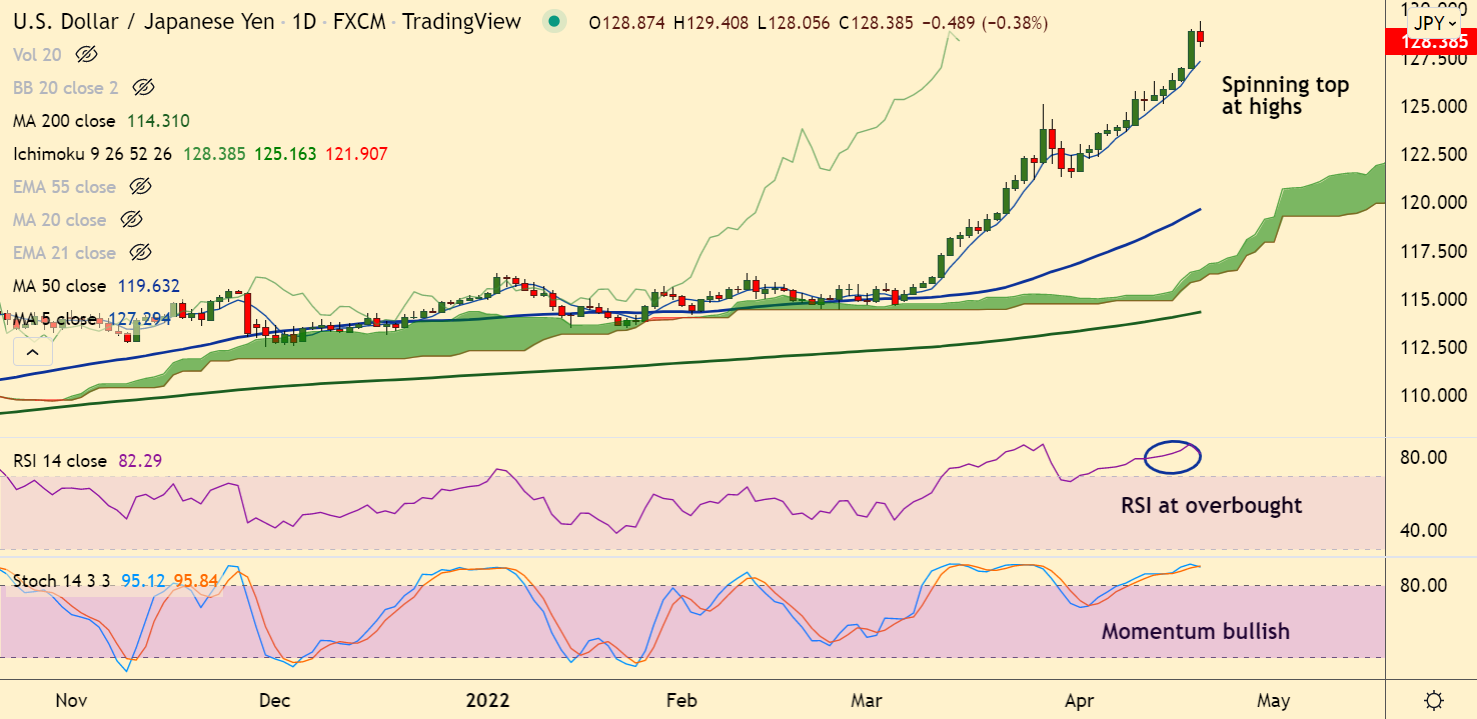Viewport: 1477px width, 719px height.
Task: Click the 2022 label on the time axis
Action: click(x=487, y=700)
